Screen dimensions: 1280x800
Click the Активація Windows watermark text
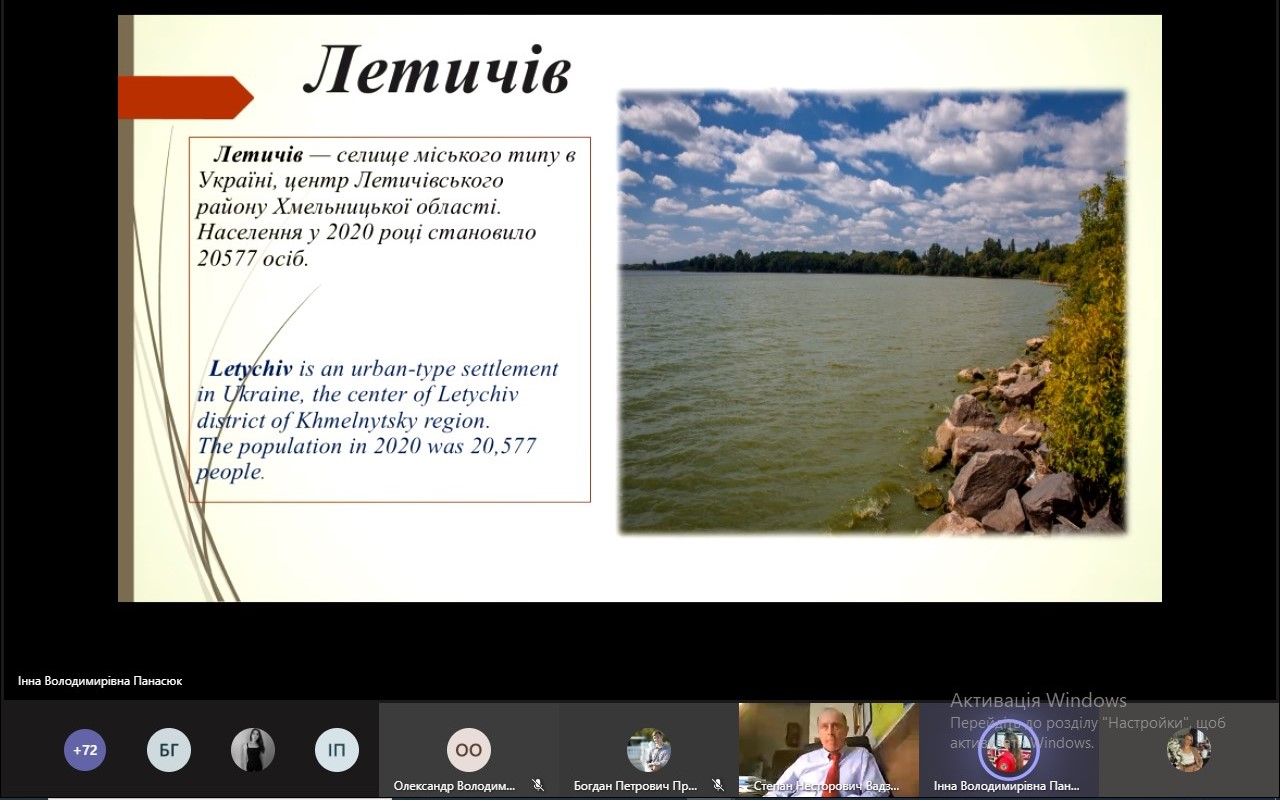[x=1038, y=700]
